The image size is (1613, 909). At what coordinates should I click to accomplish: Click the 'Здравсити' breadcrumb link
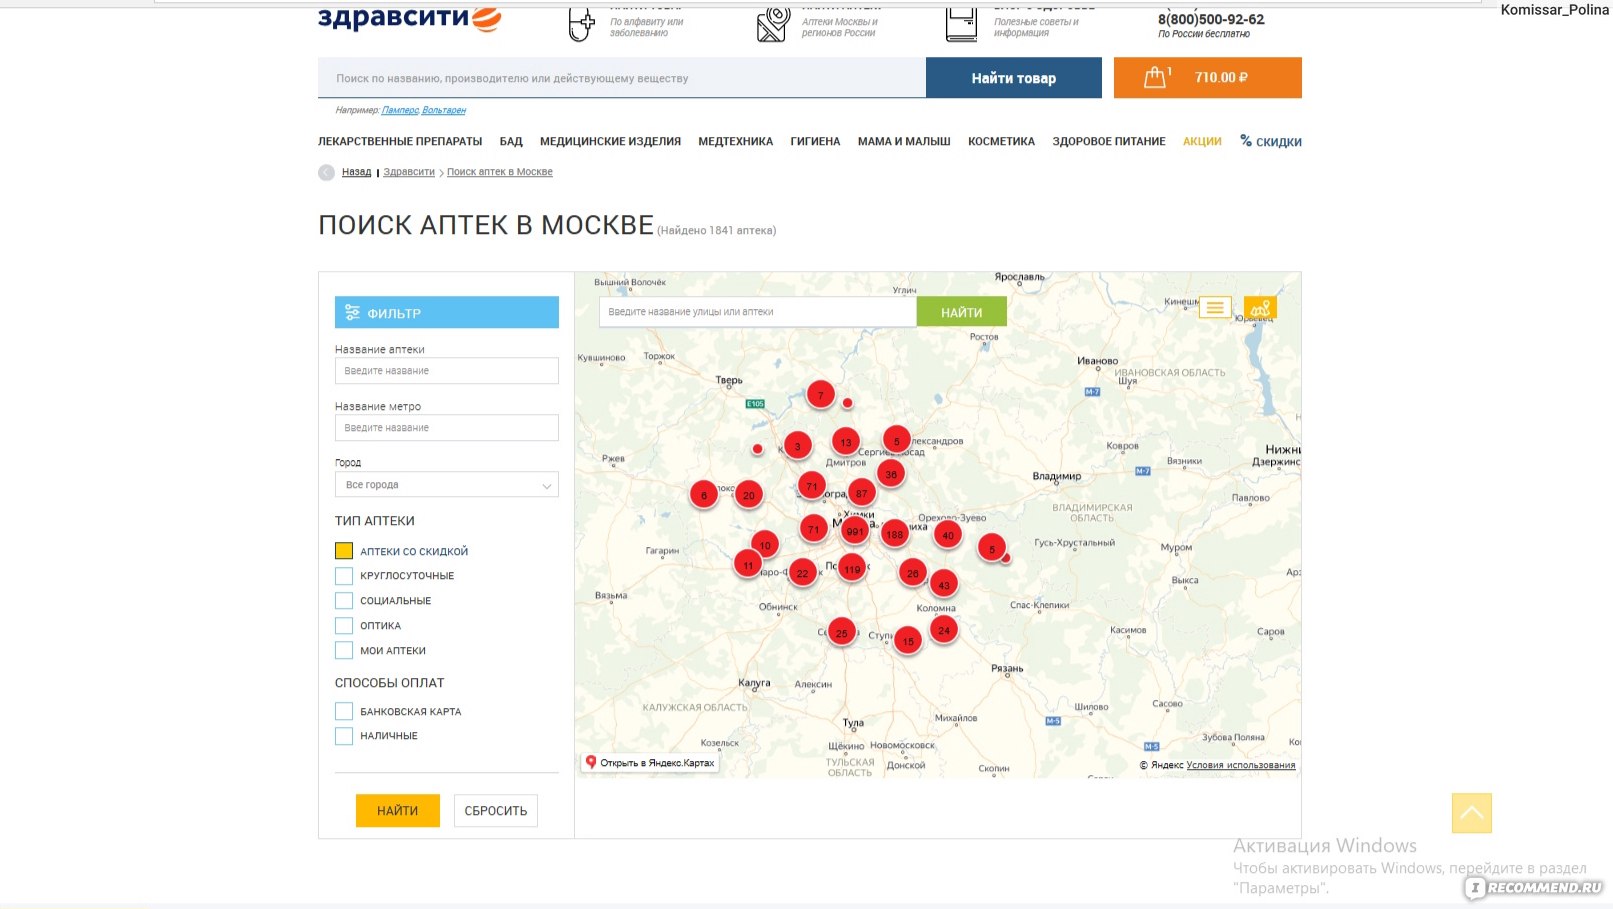tap(409, 172)
